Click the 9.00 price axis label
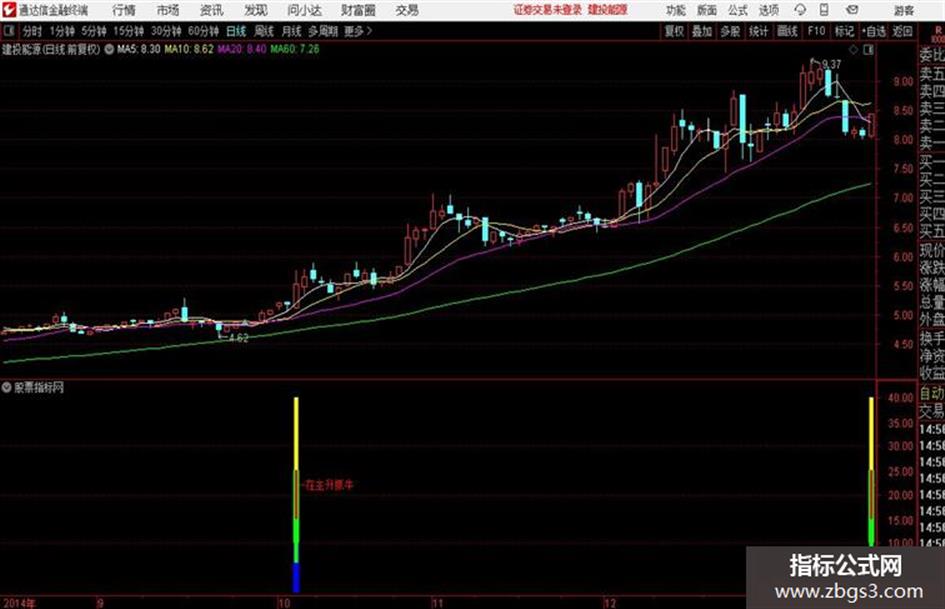 tap(903, 81)
